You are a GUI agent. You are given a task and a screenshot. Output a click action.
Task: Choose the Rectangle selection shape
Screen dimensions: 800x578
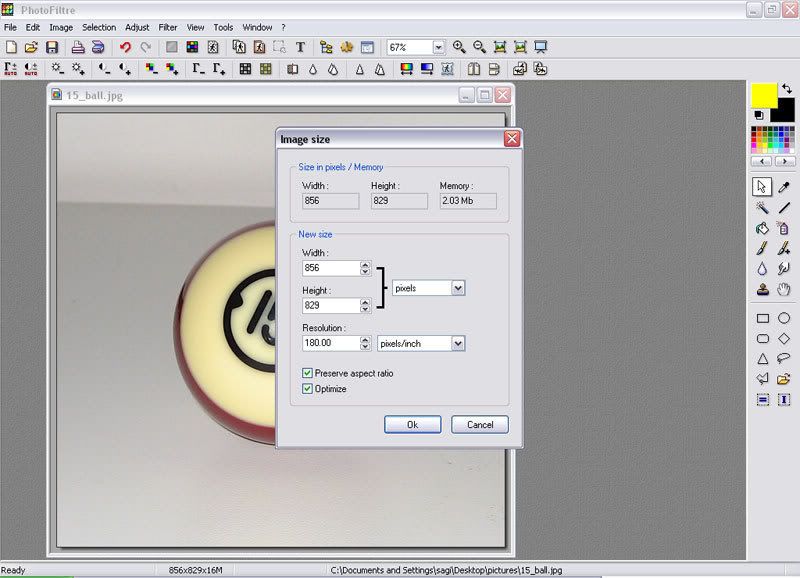[x=763, y=318]
